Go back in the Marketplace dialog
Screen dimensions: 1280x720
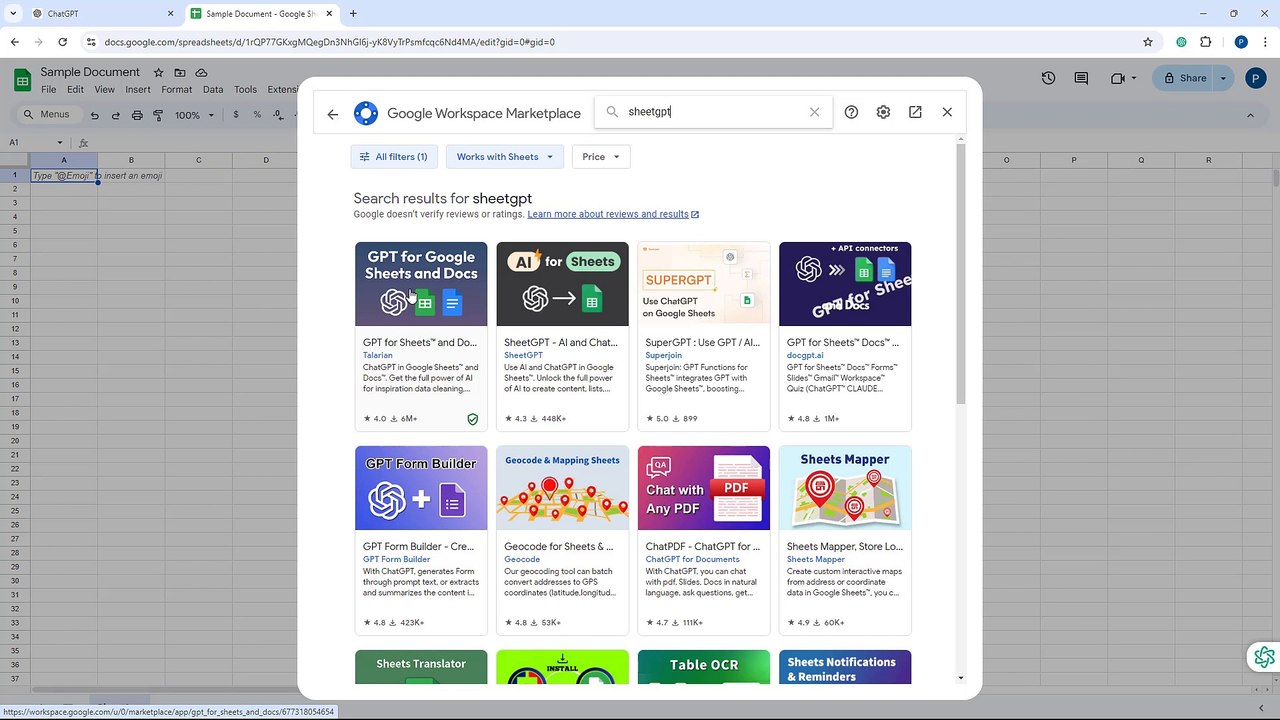pyautogui.click(x=333, y=114)
